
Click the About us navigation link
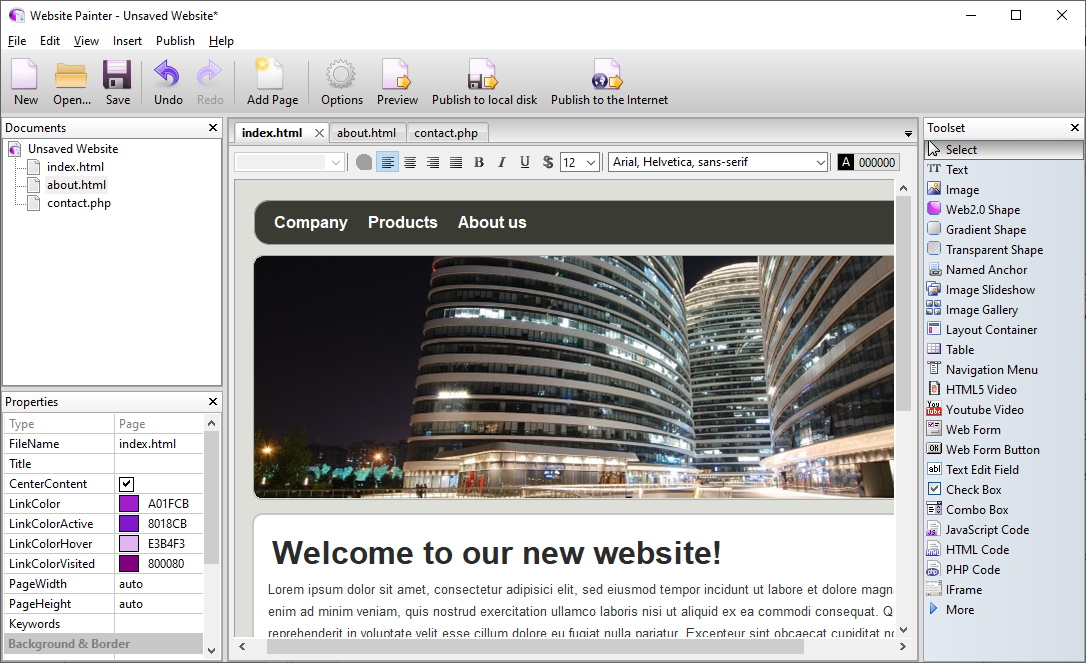(x=492, y=222)
